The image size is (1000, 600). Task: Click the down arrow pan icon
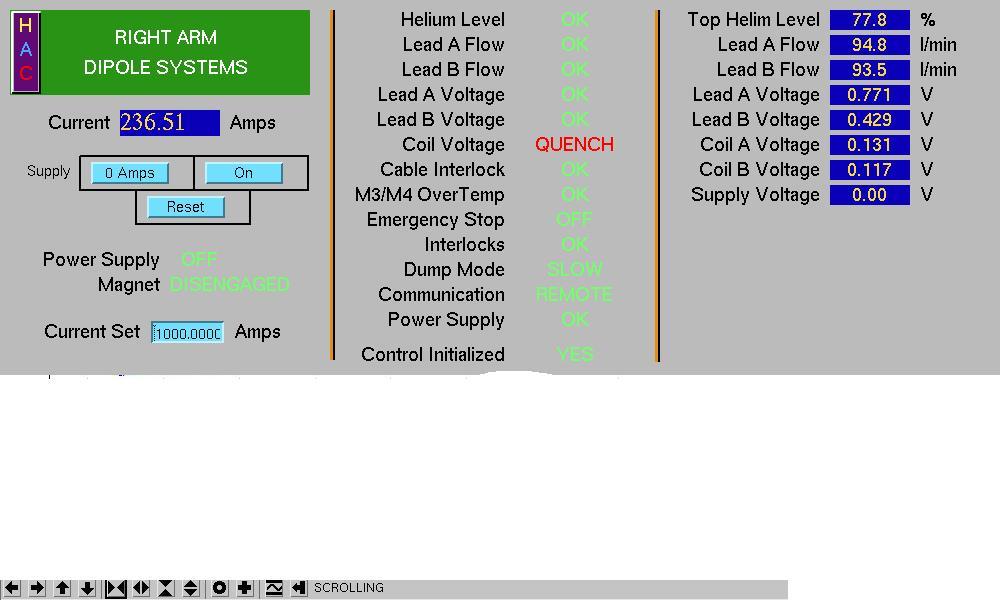[x=87, y=588]
